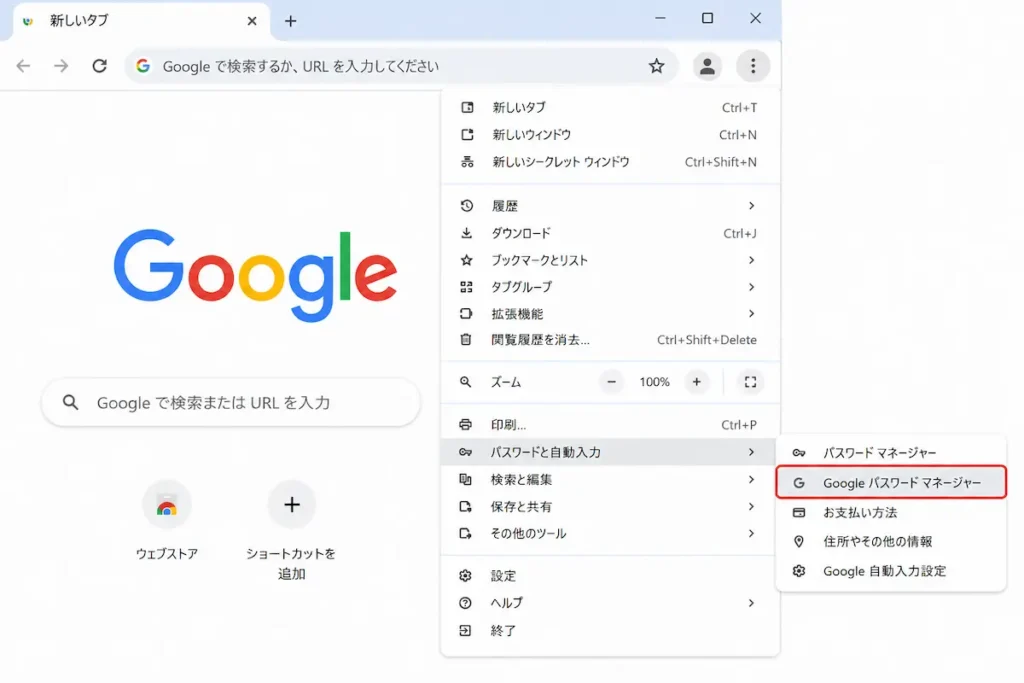1024x683 pixels.
Task: Open the profile avatar button
Action: [x=707, y=66]
